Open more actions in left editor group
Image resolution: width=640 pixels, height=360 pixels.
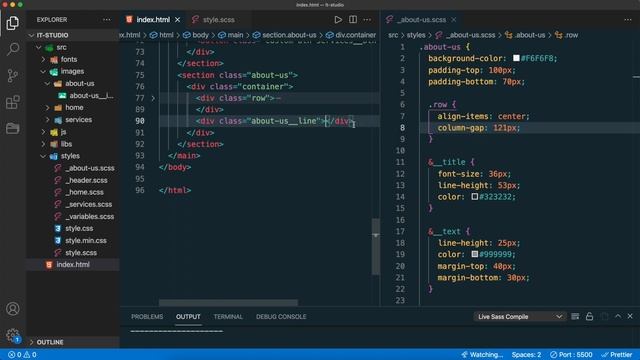tap(367, 20)
